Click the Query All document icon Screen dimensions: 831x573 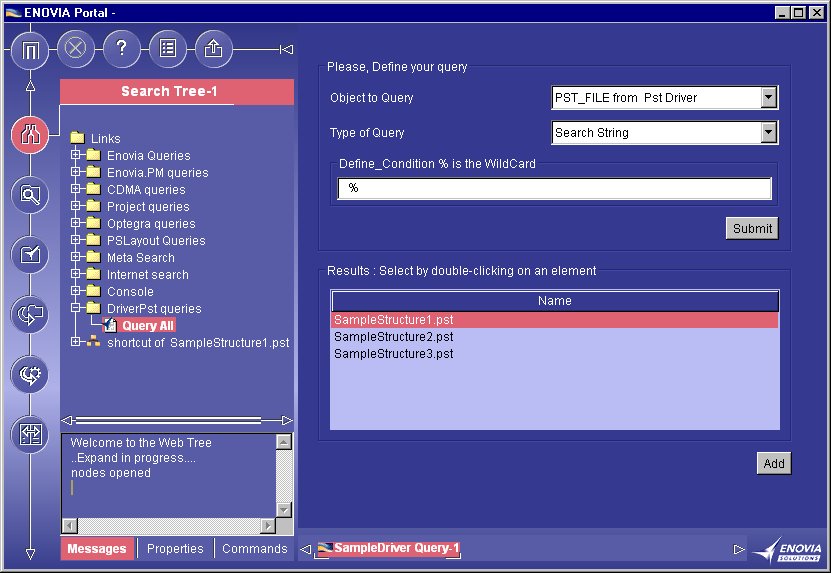coord(110,325)
